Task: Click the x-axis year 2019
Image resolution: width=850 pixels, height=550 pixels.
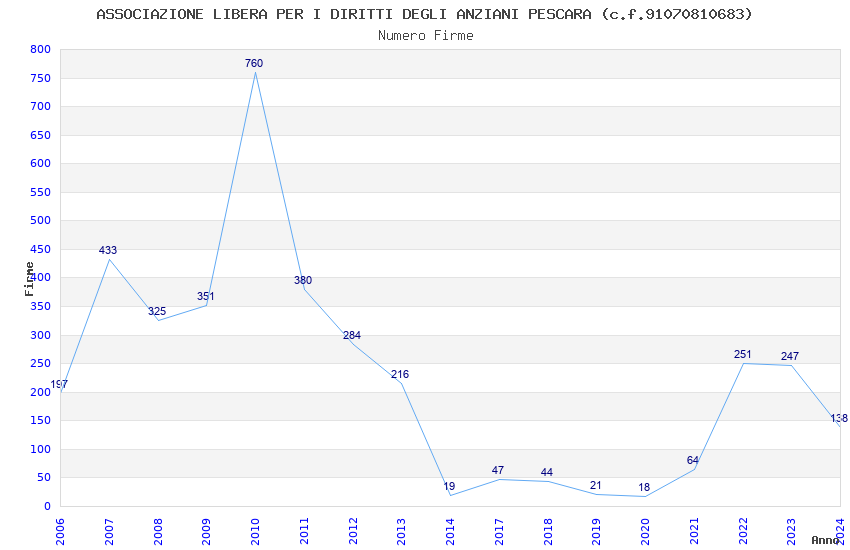Action: tap(597, 532)
